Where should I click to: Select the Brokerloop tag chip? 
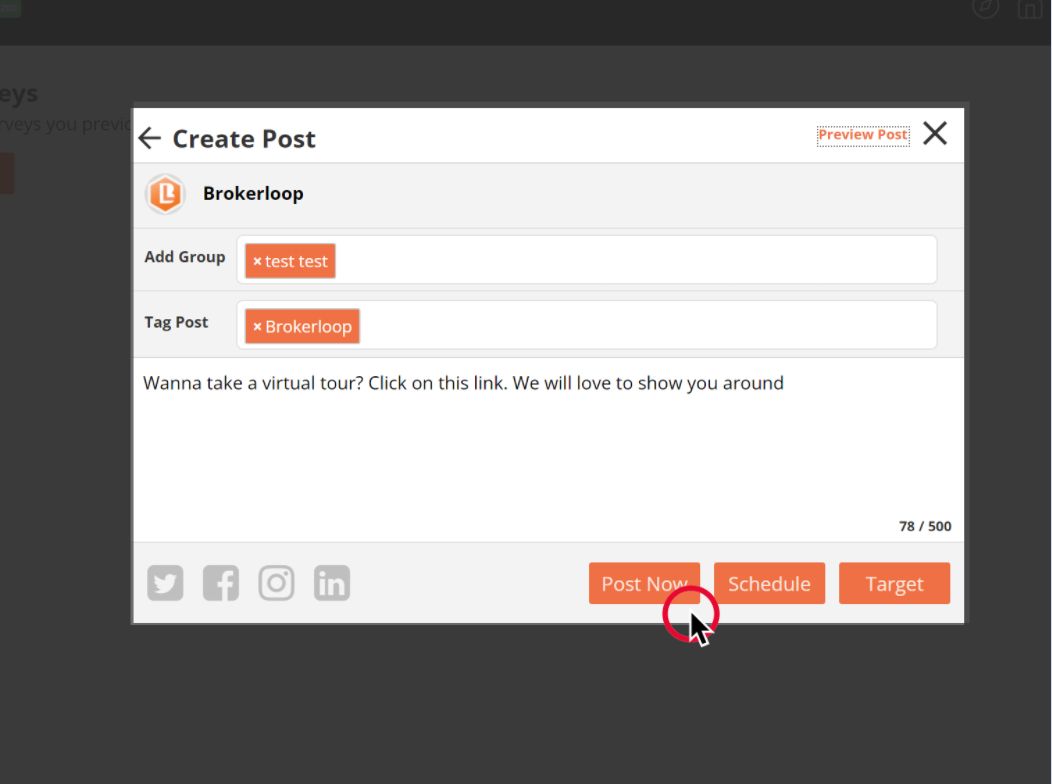coord(303,326)
